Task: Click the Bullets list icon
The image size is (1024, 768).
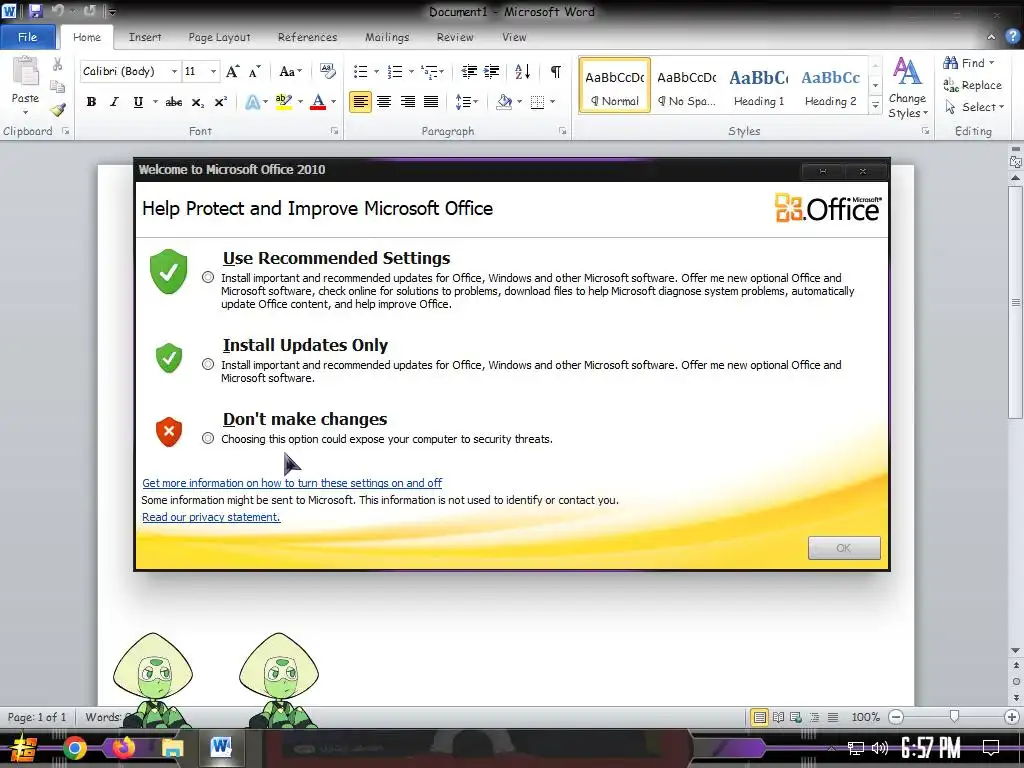Action: 360,71
